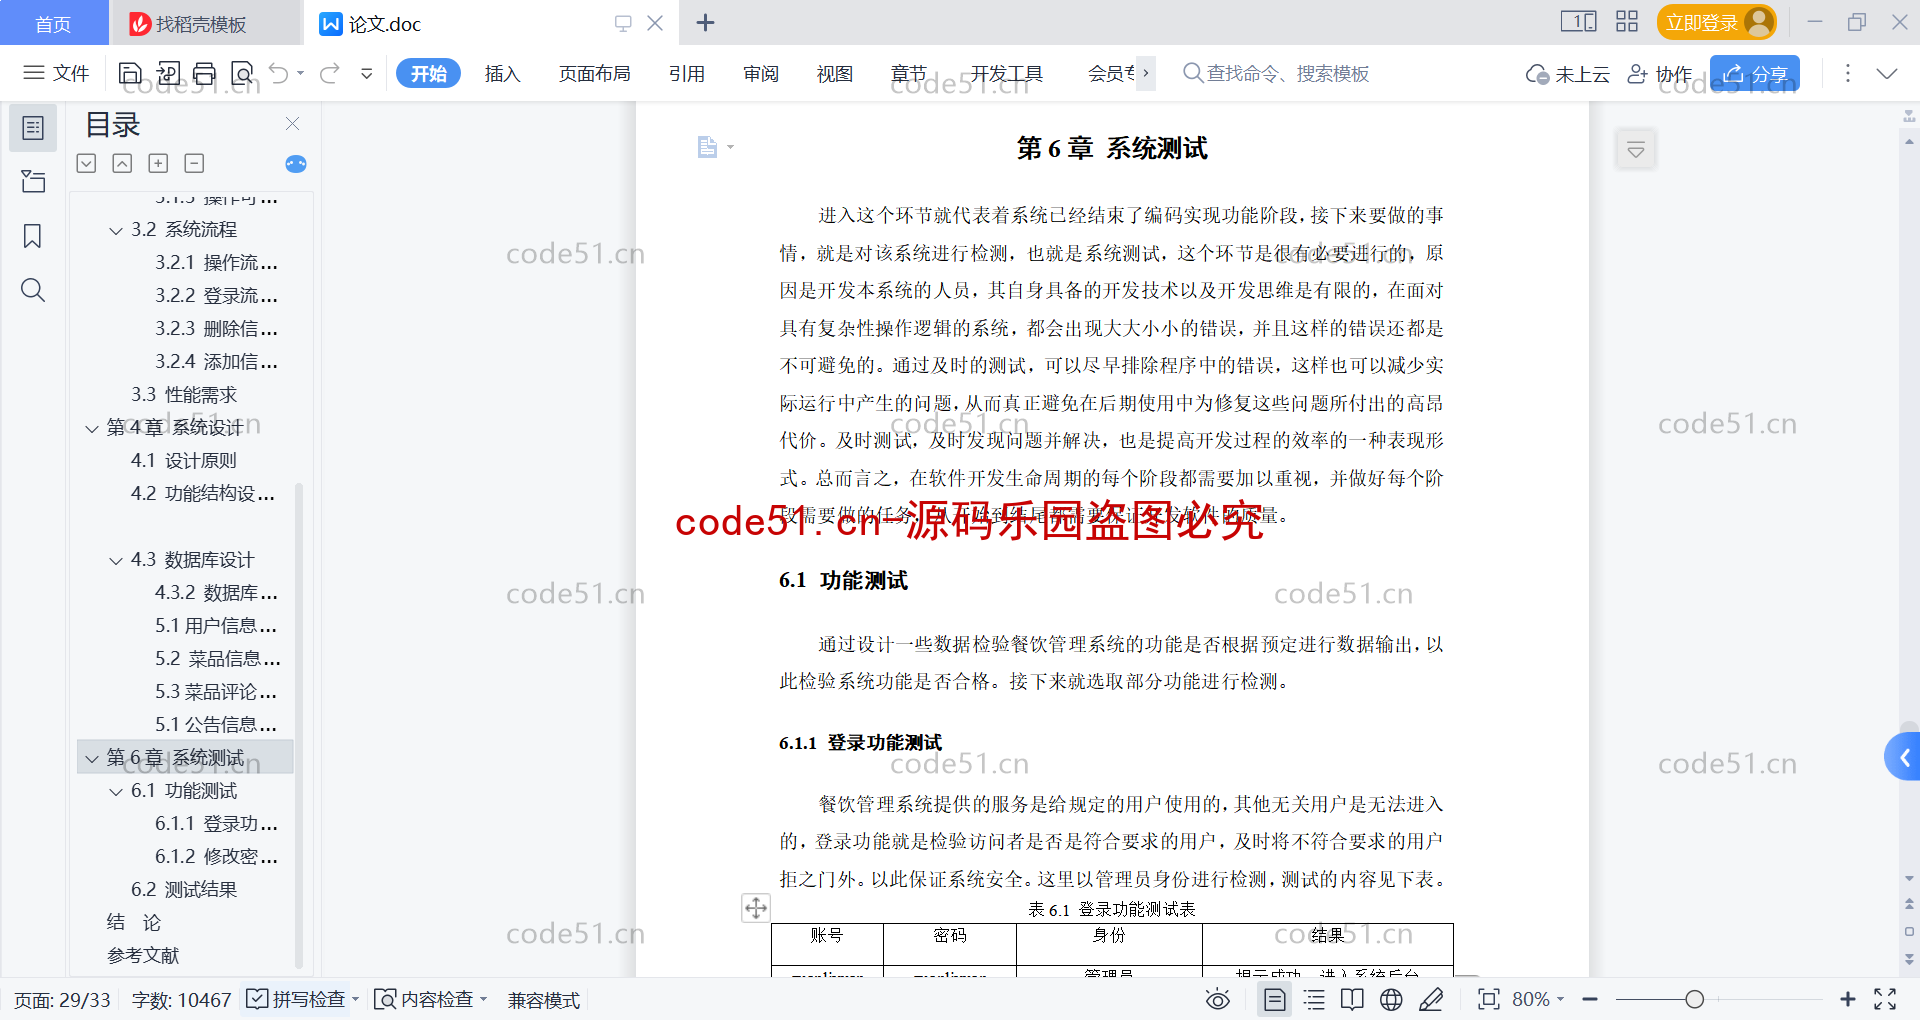Select the 页面布局 ribbon tab
The width and height of the screenshot is (1920, 1020).
[x=594, y=73]
